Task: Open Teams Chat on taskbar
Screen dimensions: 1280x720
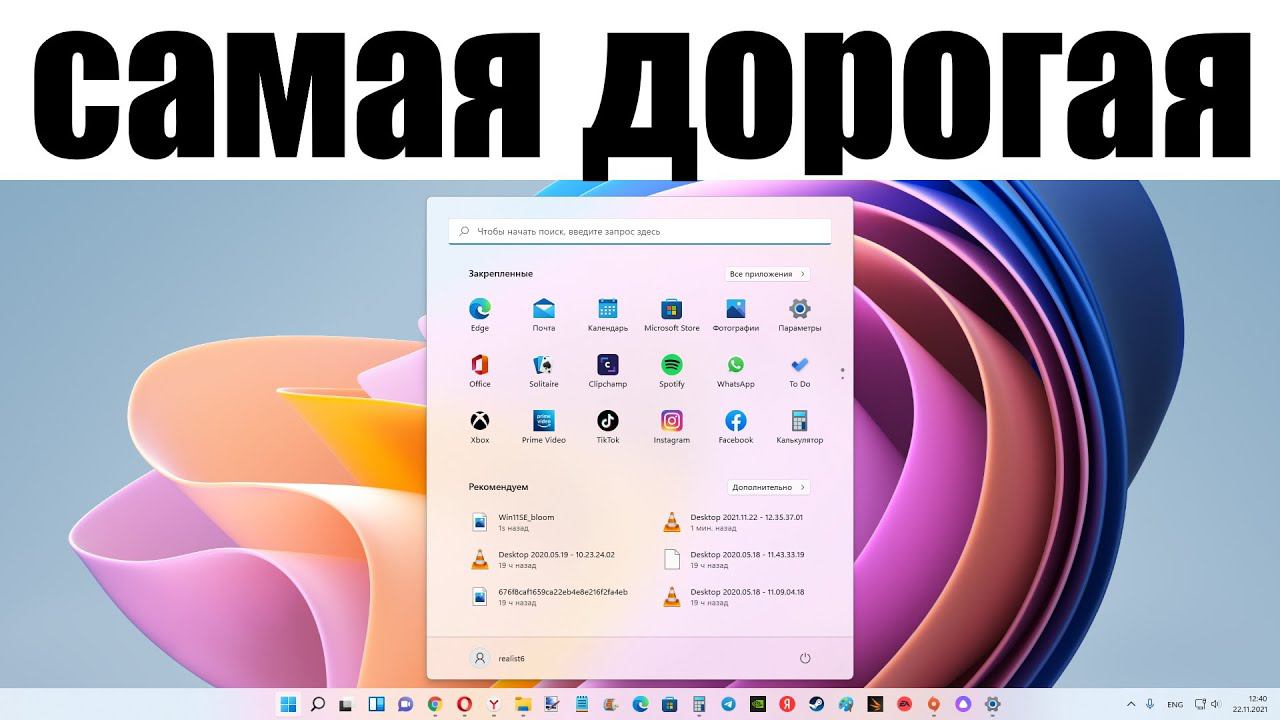Action: point(406,704)
